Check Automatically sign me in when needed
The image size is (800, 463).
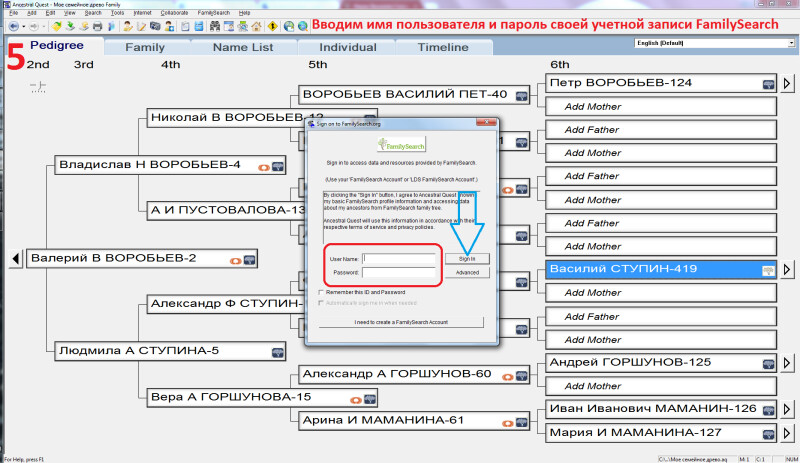coord(321,303)
